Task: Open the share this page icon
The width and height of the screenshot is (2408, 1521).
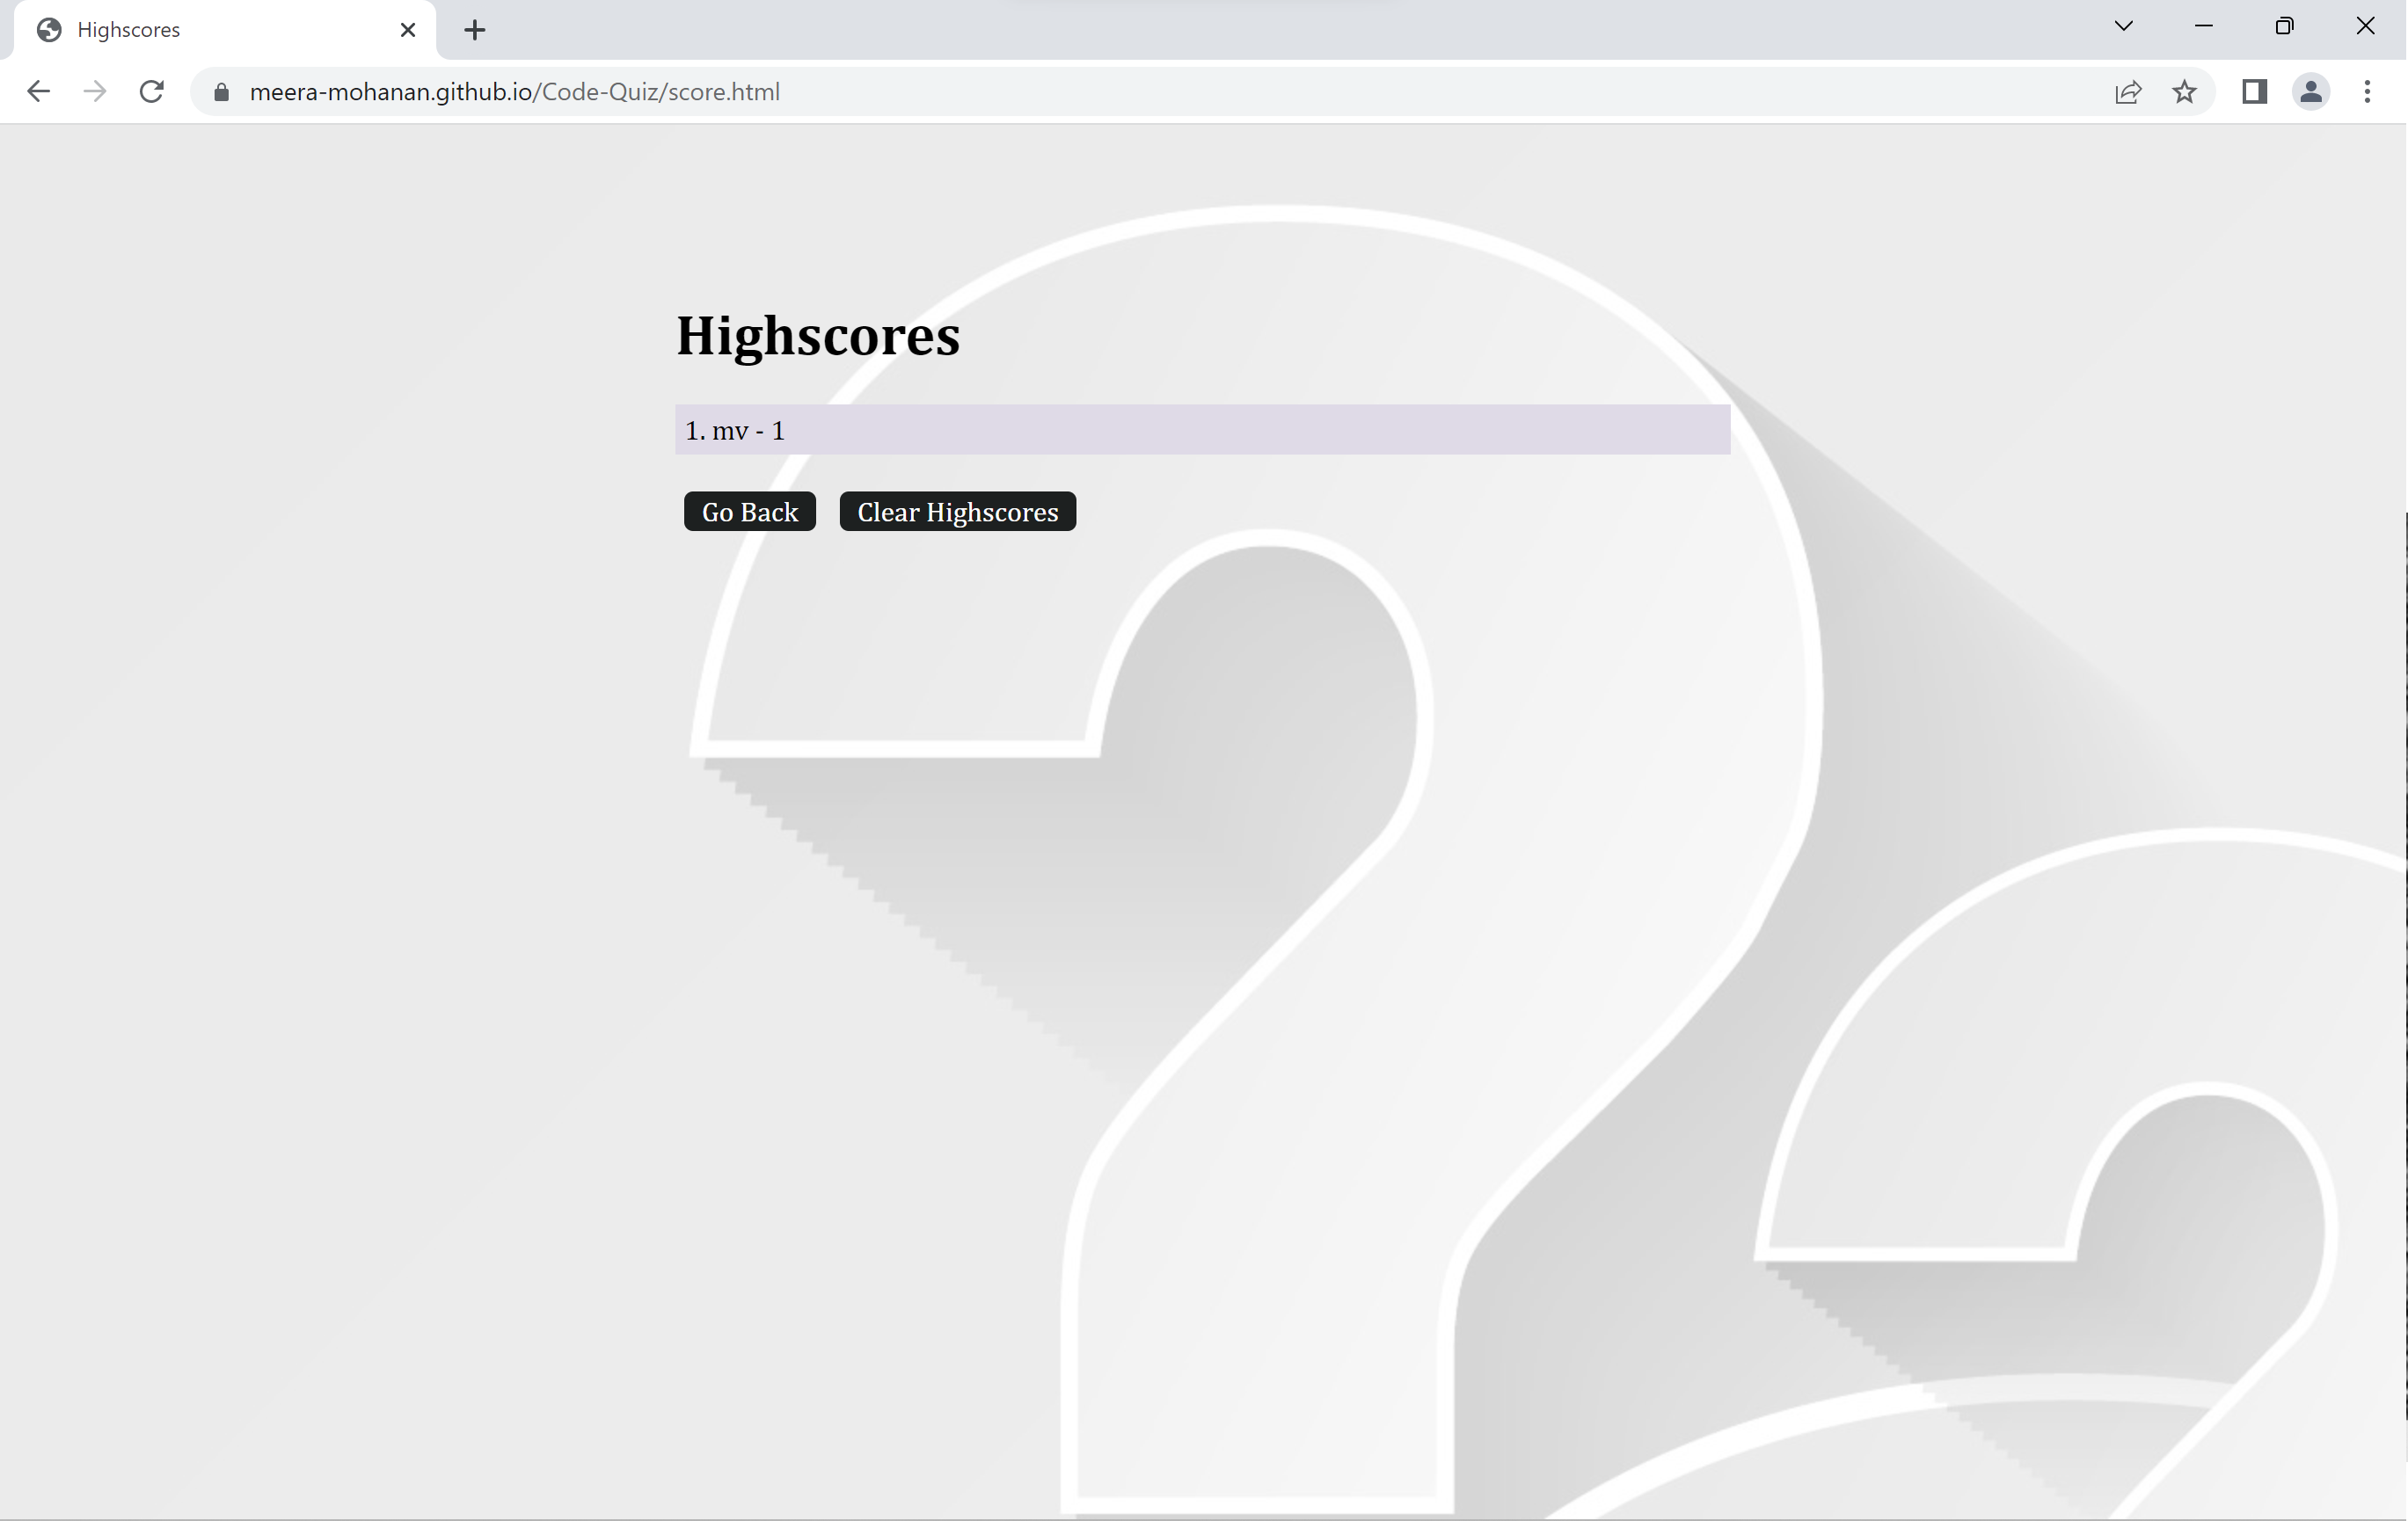Action: 2128,92
